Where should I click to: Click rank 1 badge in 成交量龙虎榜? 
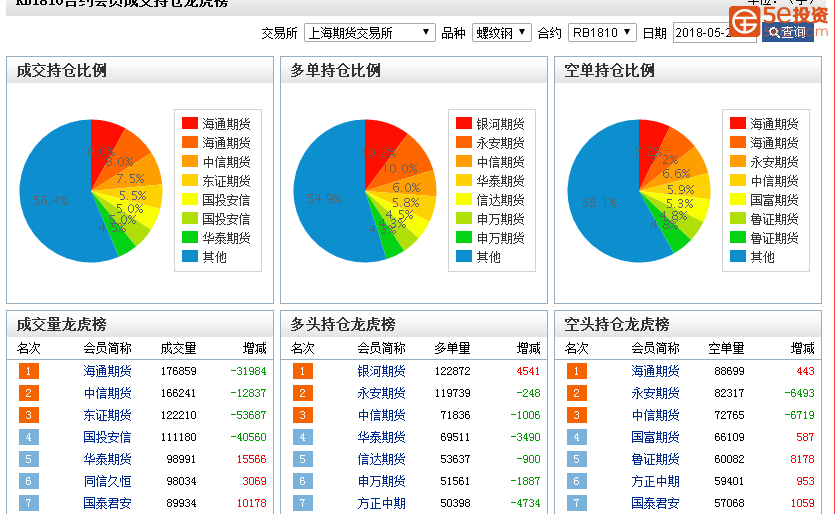click(x=29, y=371)
